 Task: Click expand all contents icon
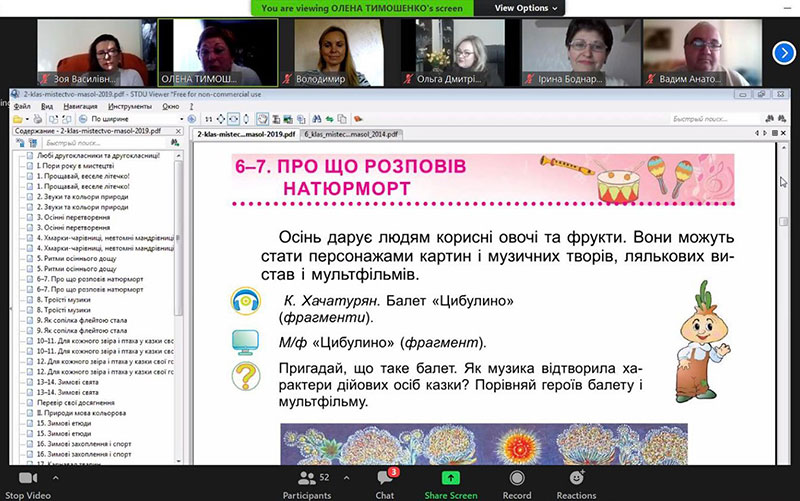coord(20,143)
